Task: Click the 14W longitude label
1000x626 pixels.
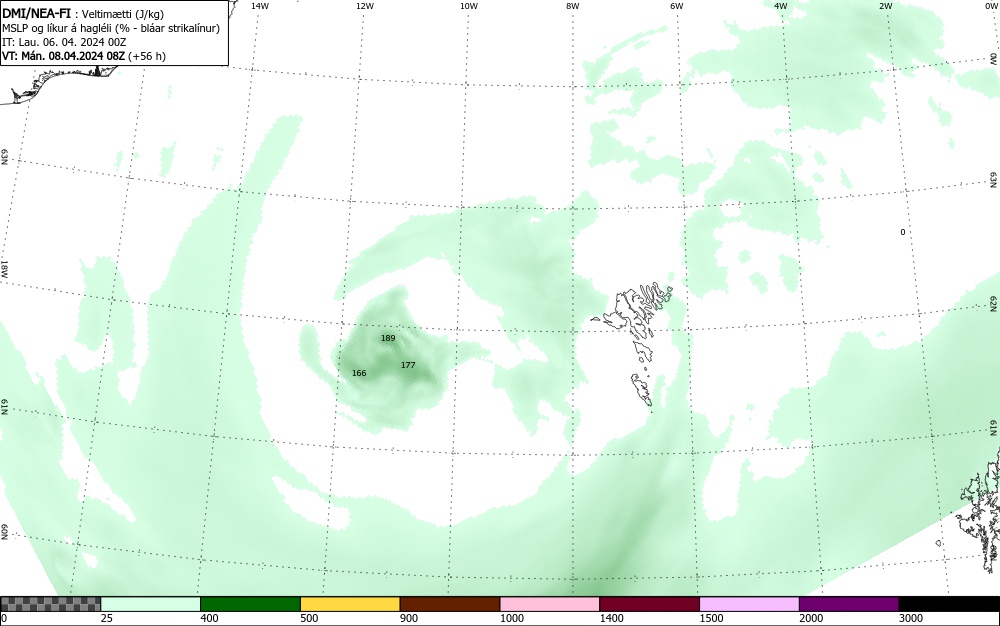Action: [260, 6]
